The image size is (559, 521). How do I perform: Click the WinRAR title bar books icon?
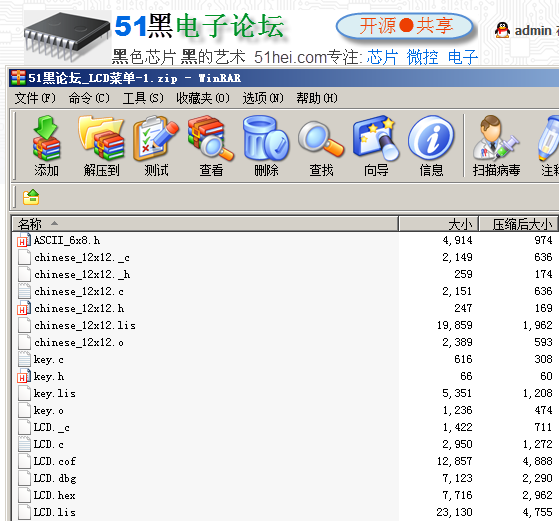pos(18,78)
